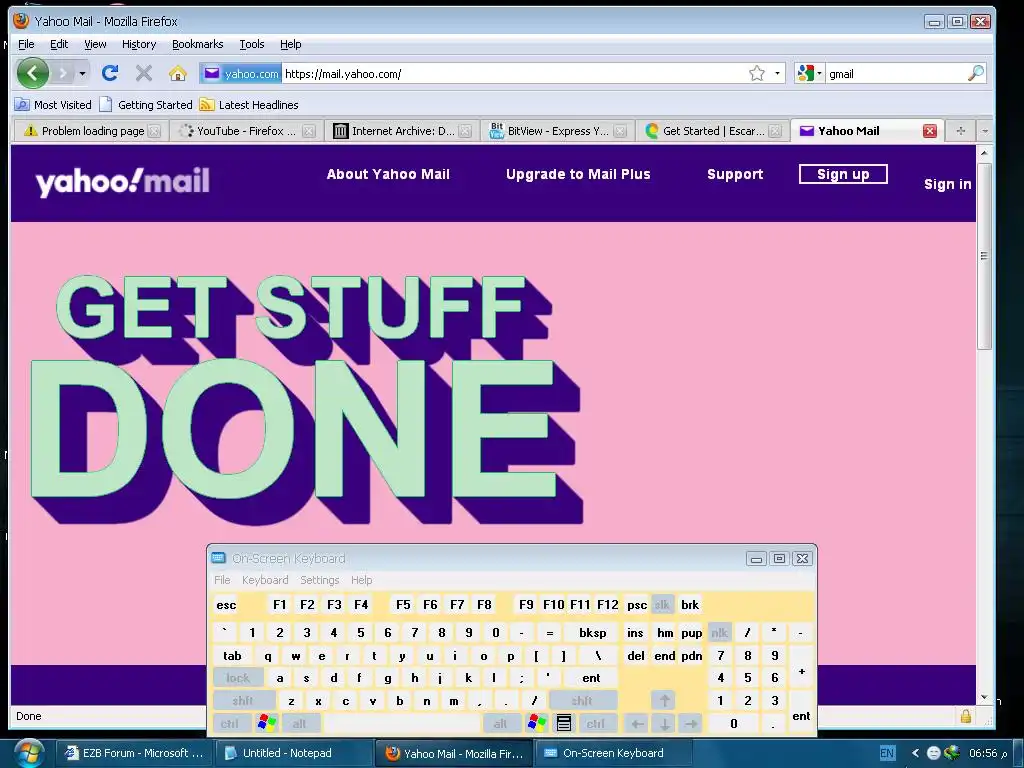Click the URL address field
The width and height of the screenshot is (1024, 768).
tap(513, 74)
